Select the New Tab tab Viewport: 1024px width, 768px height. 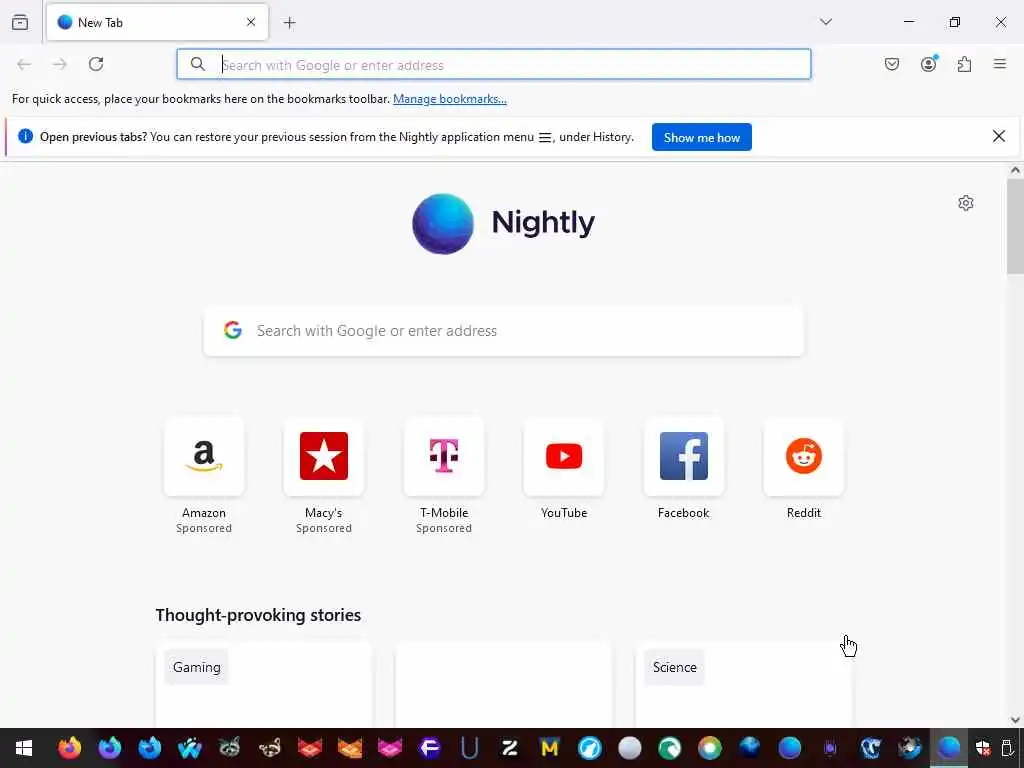point(157,22)
